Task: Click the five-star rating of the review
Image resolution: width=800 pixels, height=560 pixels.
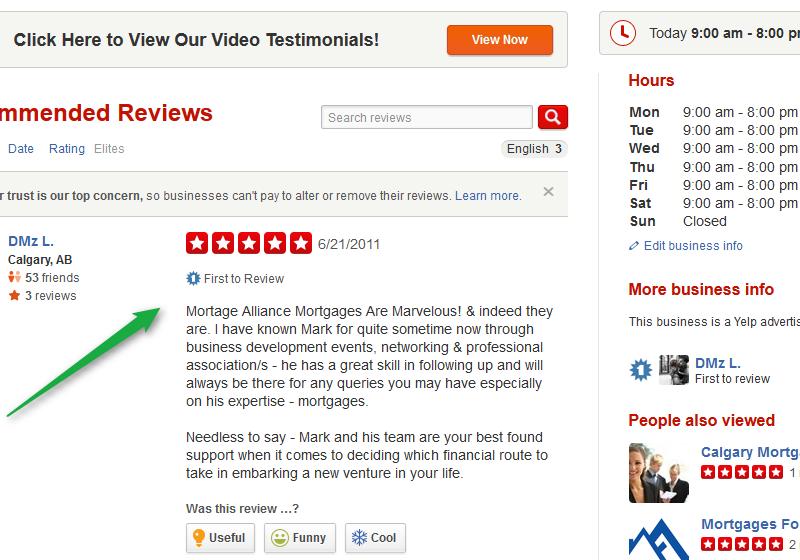Action: [248, 243]
